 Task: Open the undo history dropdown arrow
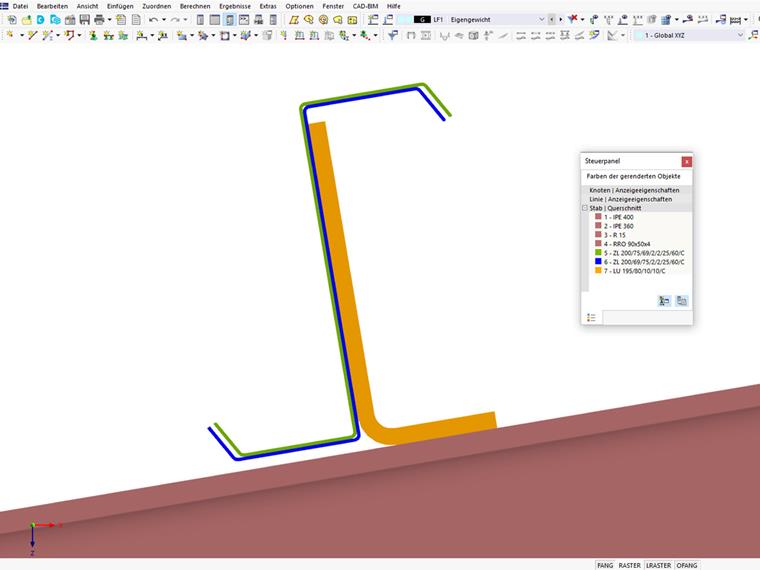tap(164, 20)
